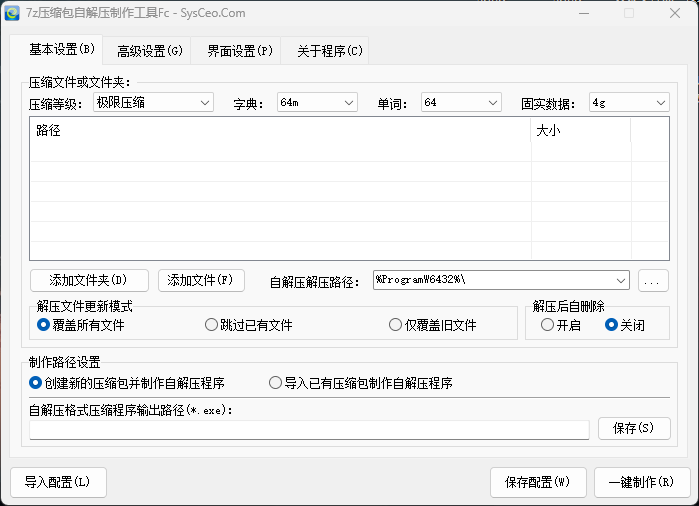Choose 创建新的压缩包并制作自解压程序 option

[x=127, y=383]
